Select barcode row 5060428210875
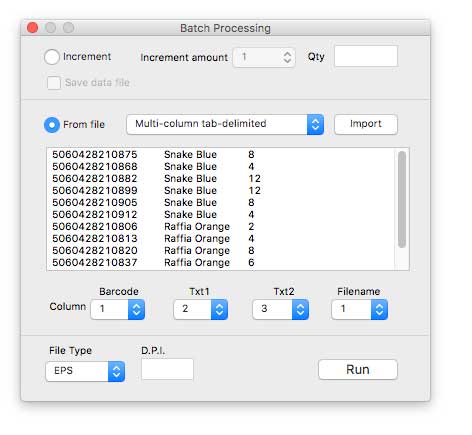 click(x=221, y=154)
